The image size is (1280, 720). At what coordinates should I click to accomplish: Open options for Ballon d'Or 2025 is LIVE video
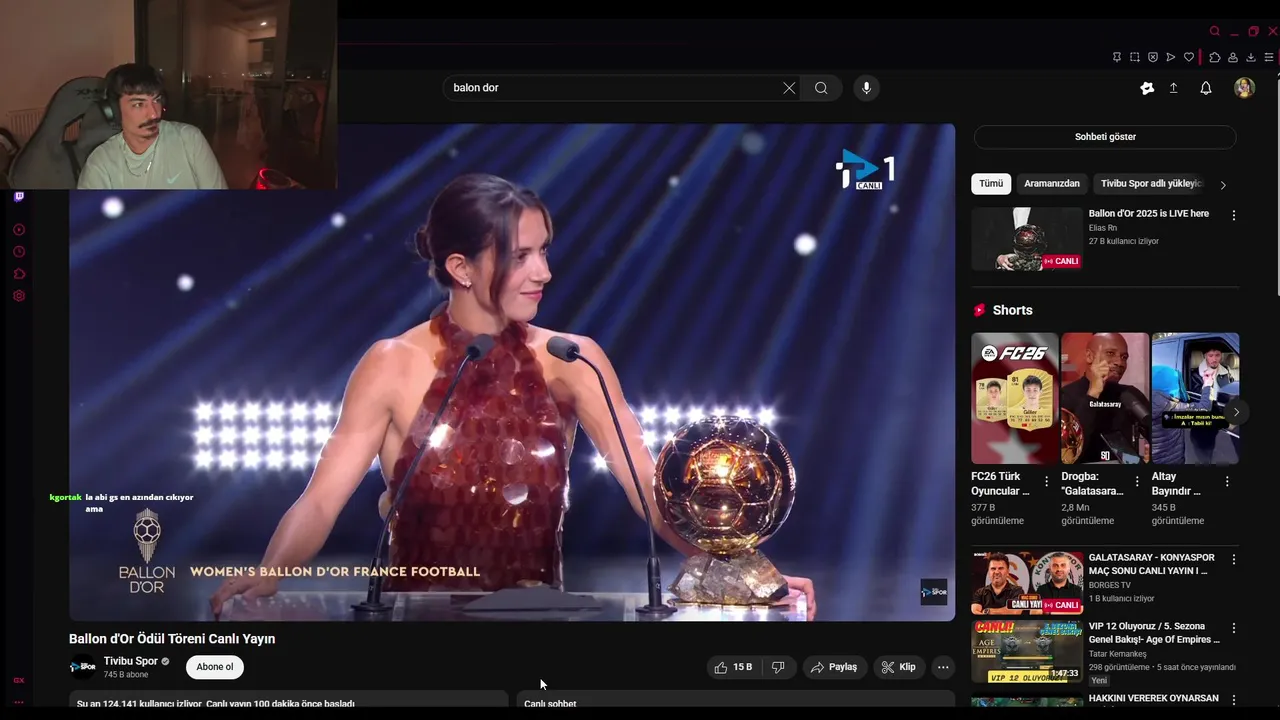pyautogui.click(x=1234, y=215)
